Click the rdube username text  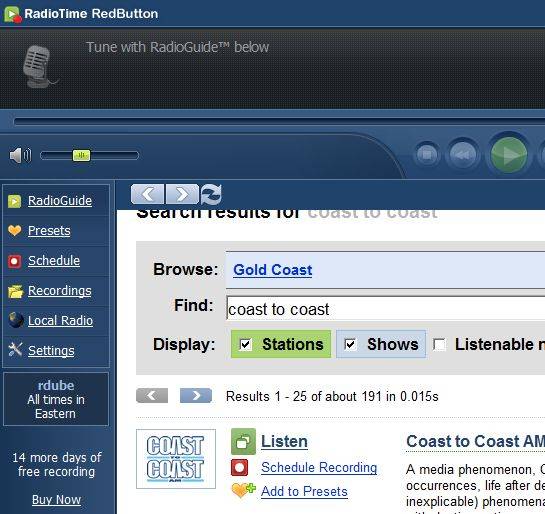[56, 385]
